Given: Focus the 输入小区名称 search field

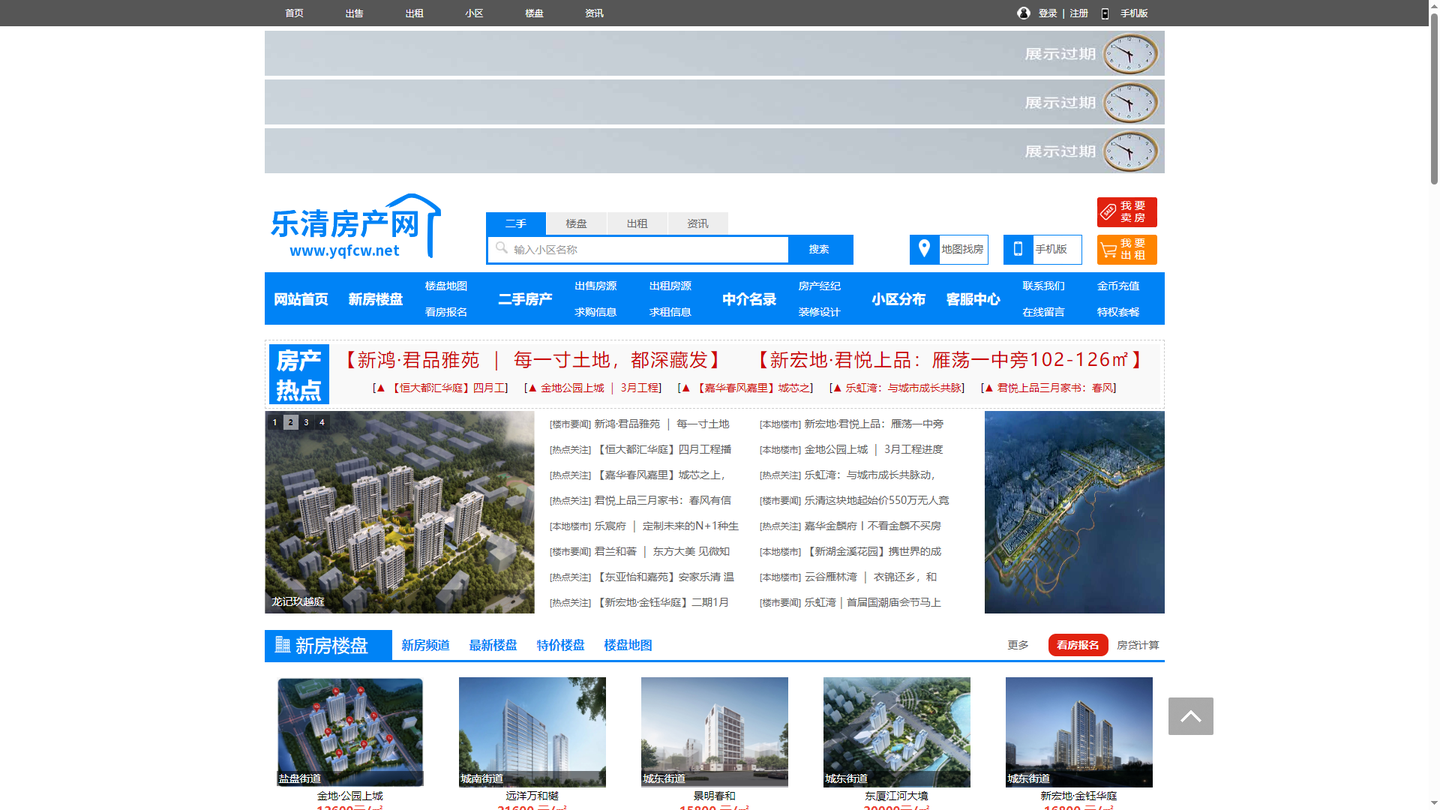Looking at the screenshot, I should [x=640, y=249].
